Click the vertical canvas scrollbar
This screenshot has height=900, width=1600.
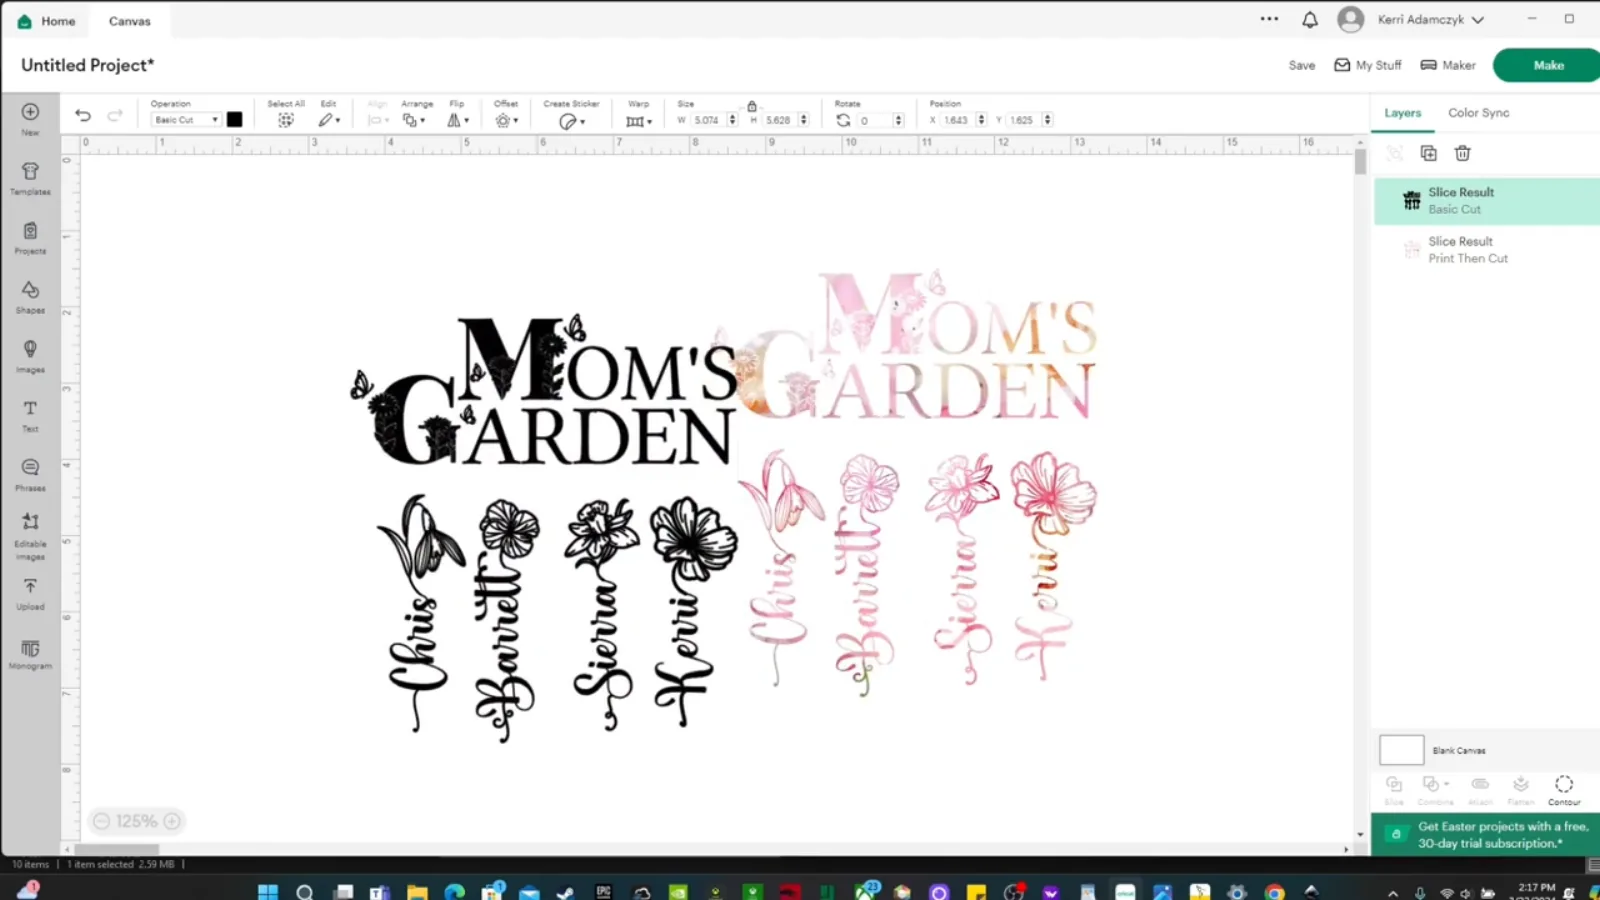1360,163
